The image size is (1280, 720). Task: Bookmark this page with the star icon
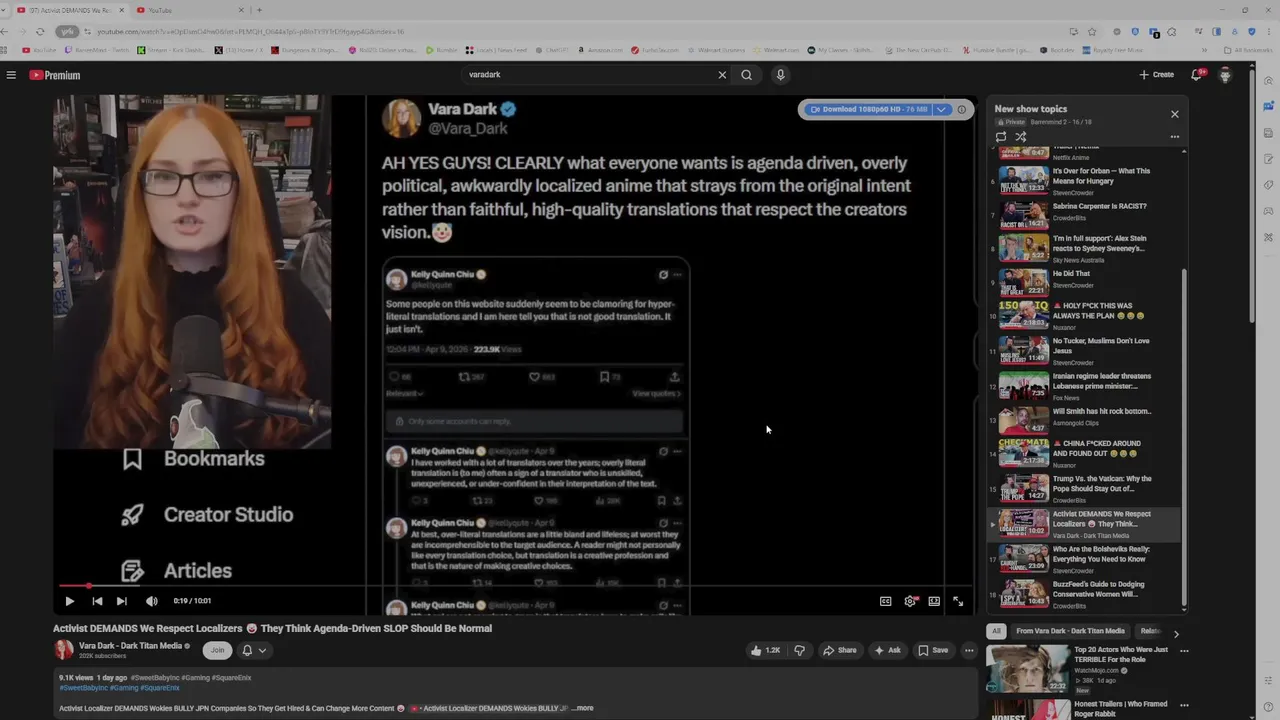(x=1092, y=31)
